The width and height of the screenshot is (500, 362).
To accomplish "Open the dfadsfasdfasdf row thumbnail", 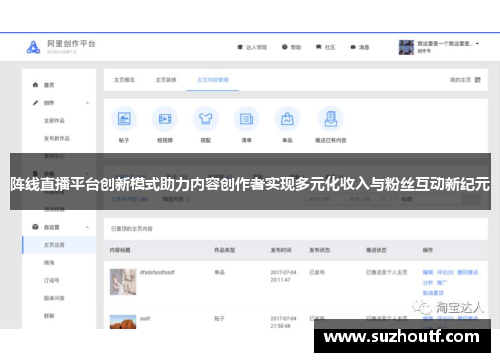I will (123, 282).
